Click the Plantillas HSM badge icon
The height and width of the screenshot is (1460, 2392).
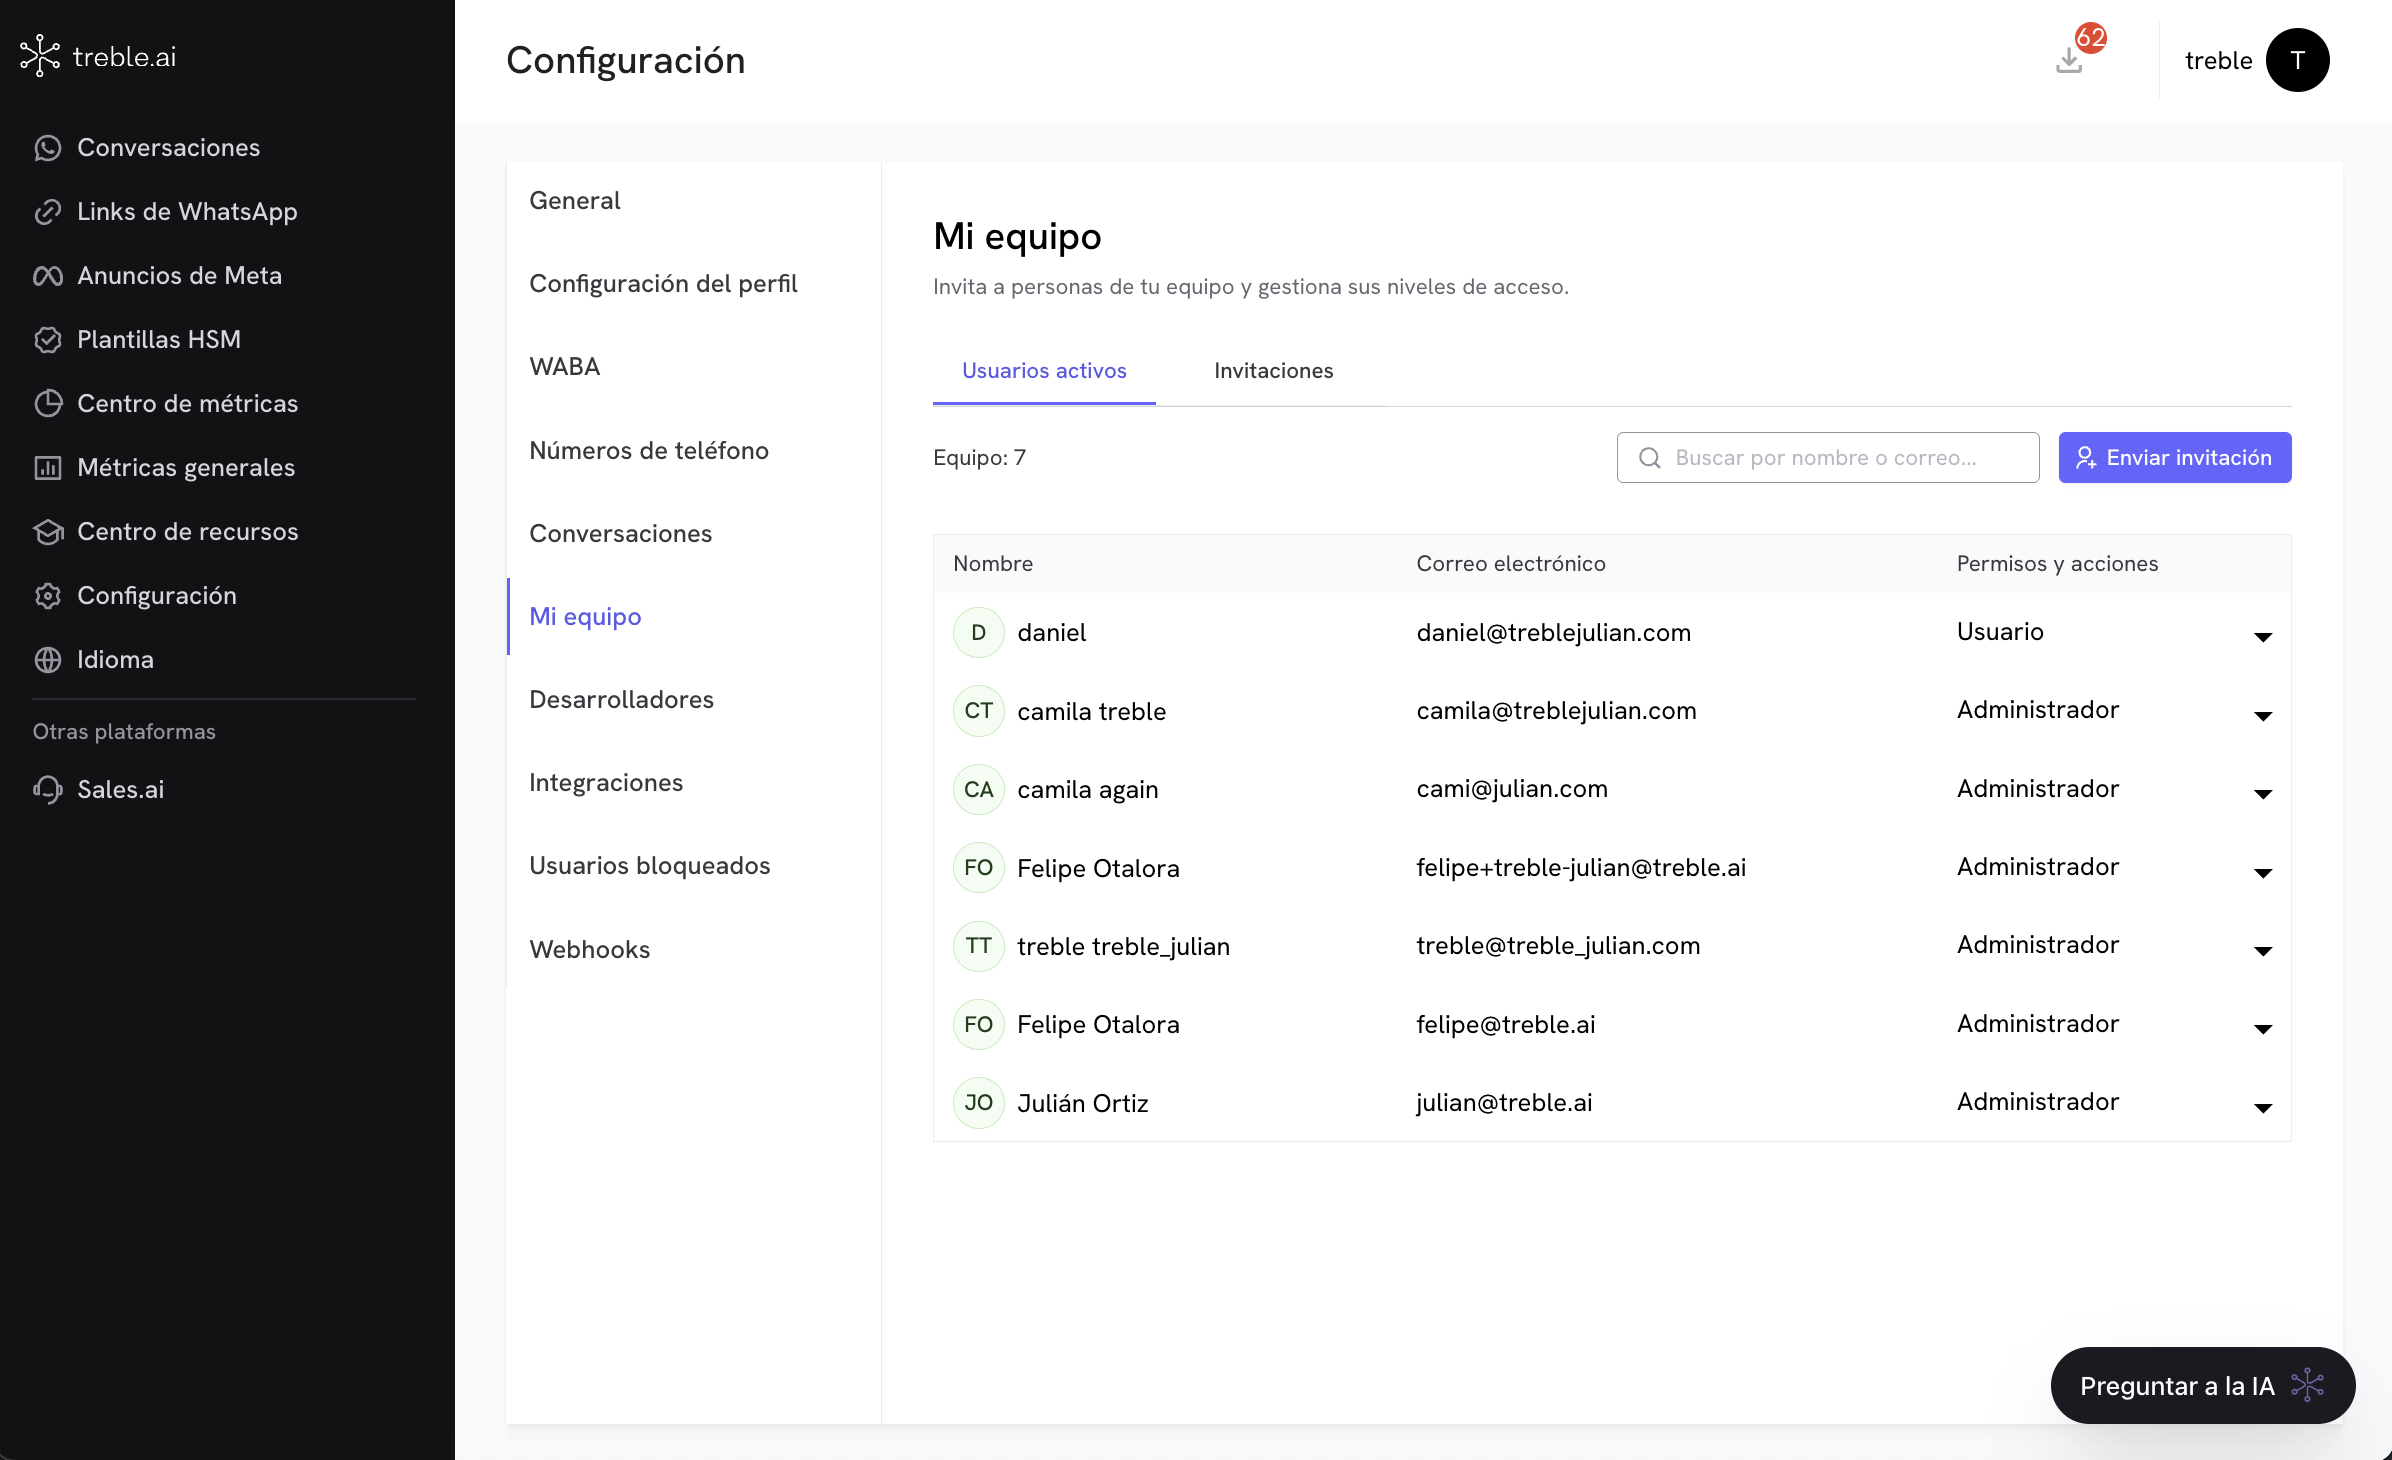[x=47, y=340]
